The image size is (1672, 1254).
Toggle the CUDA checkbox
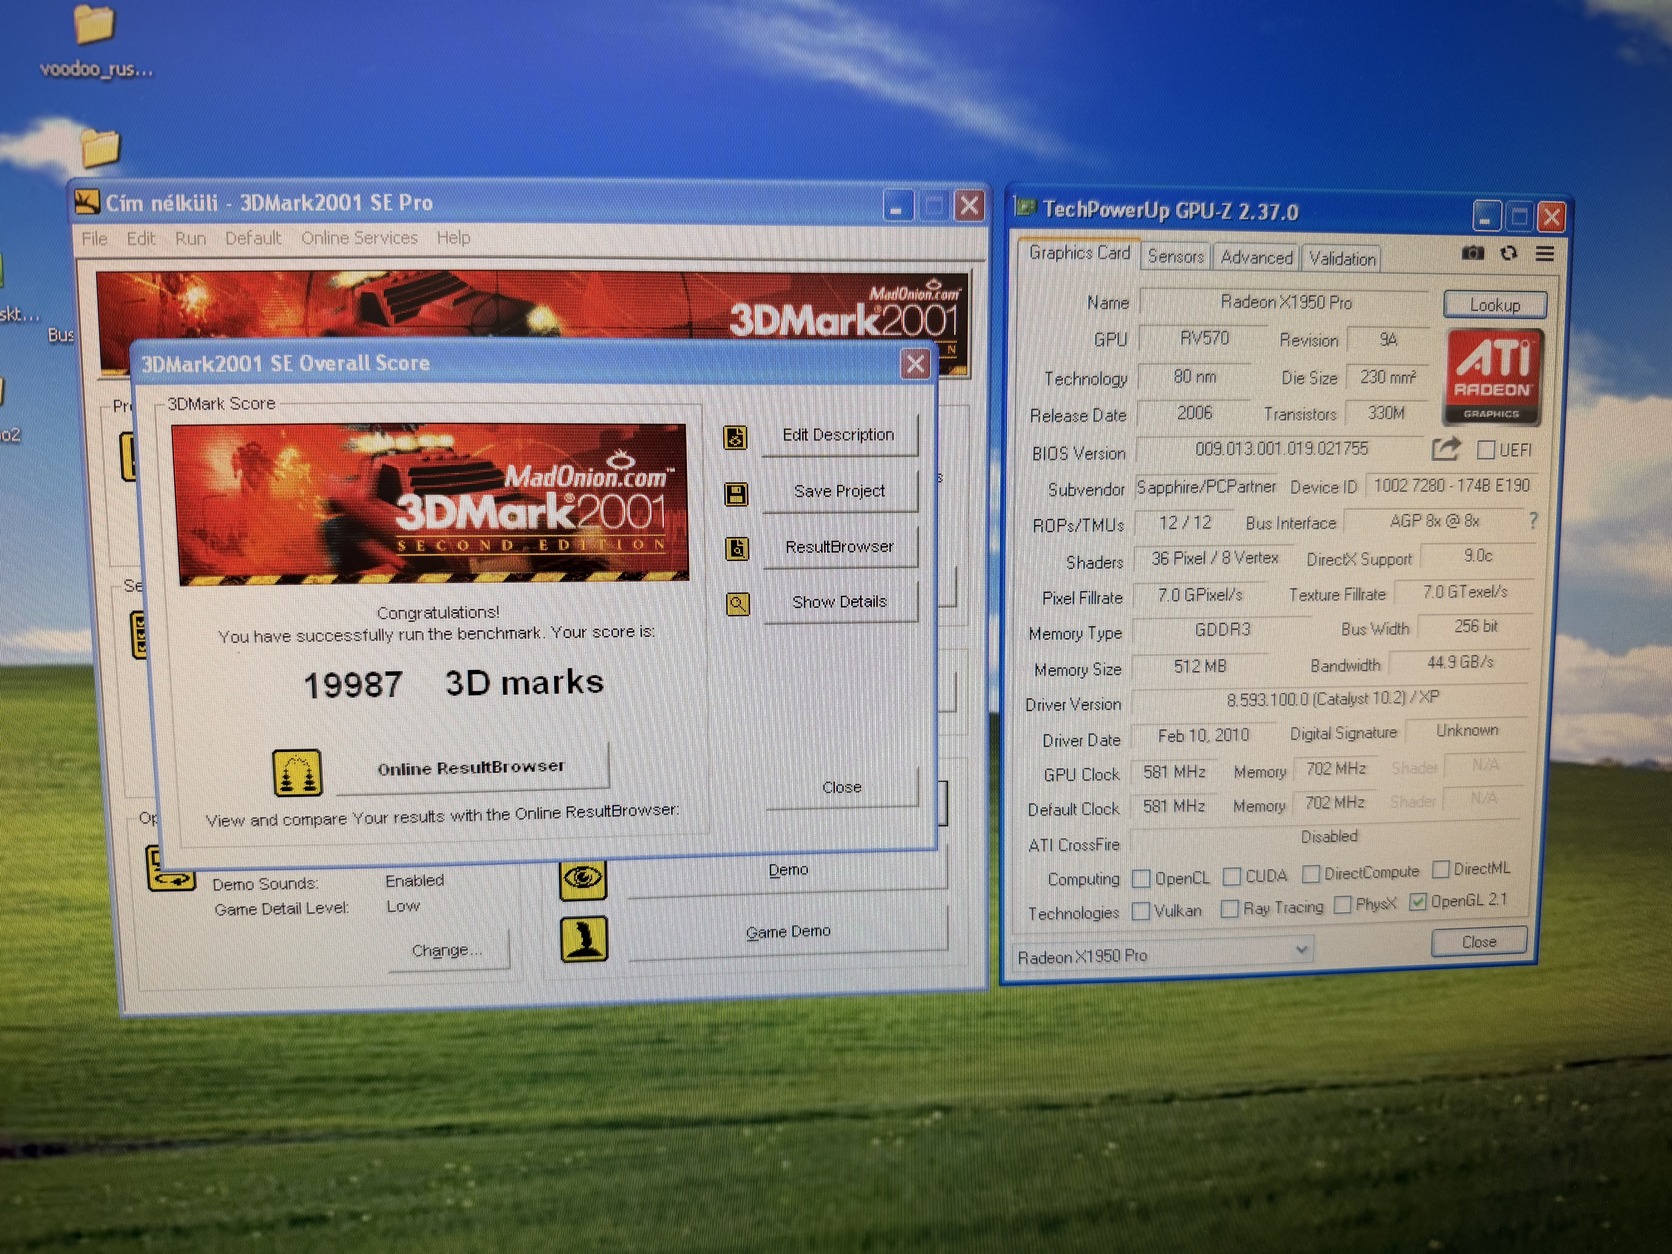[x=1232, y=877]
